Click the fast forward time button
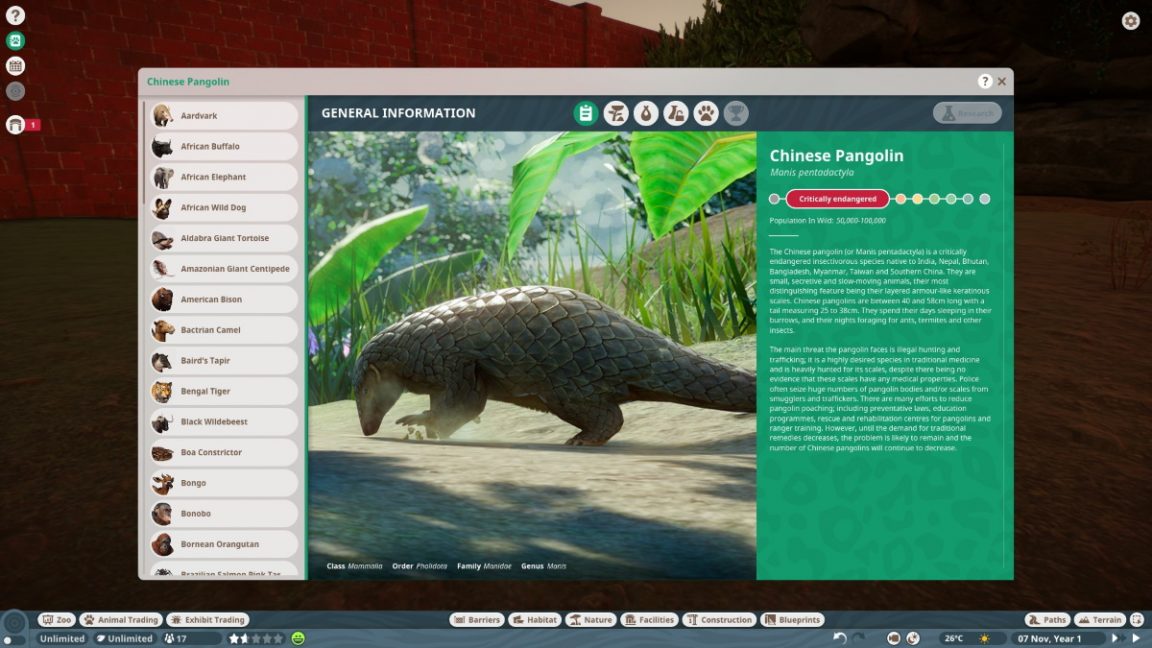1152x648 pixels. [1116, 638]
